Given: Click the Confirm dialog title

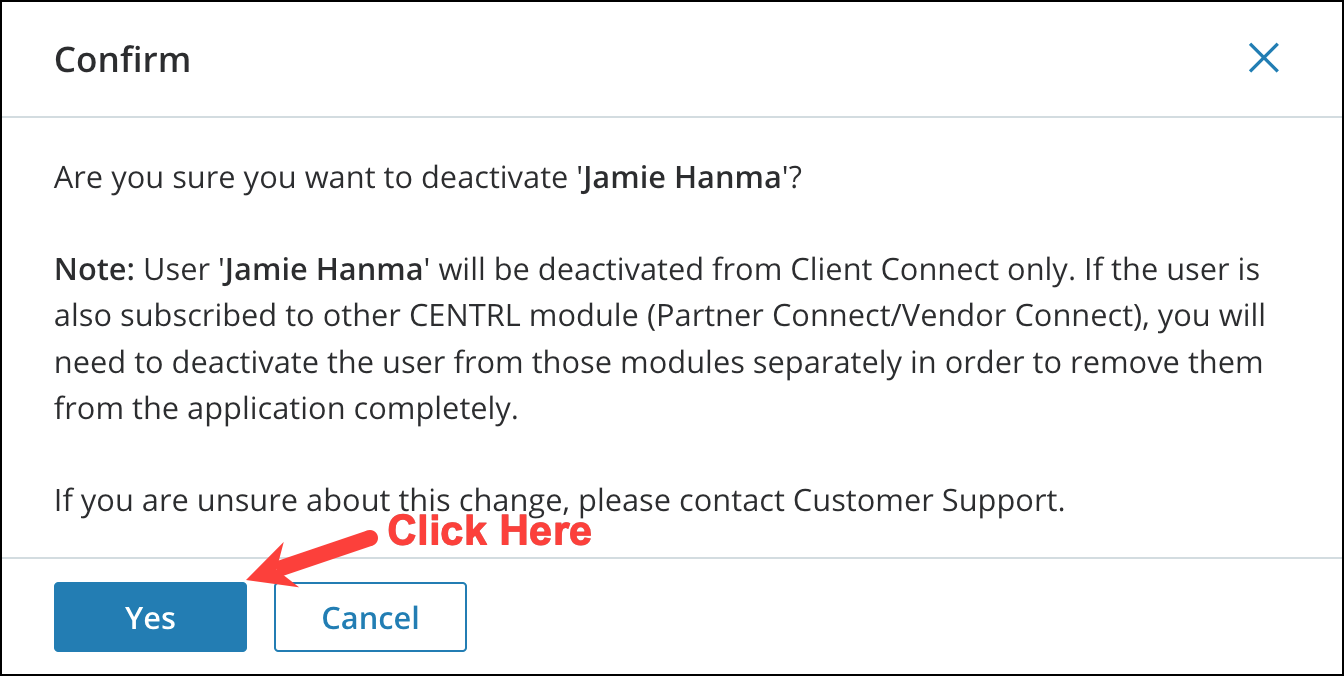Looking at the screenshot, I should coord(122,60).
